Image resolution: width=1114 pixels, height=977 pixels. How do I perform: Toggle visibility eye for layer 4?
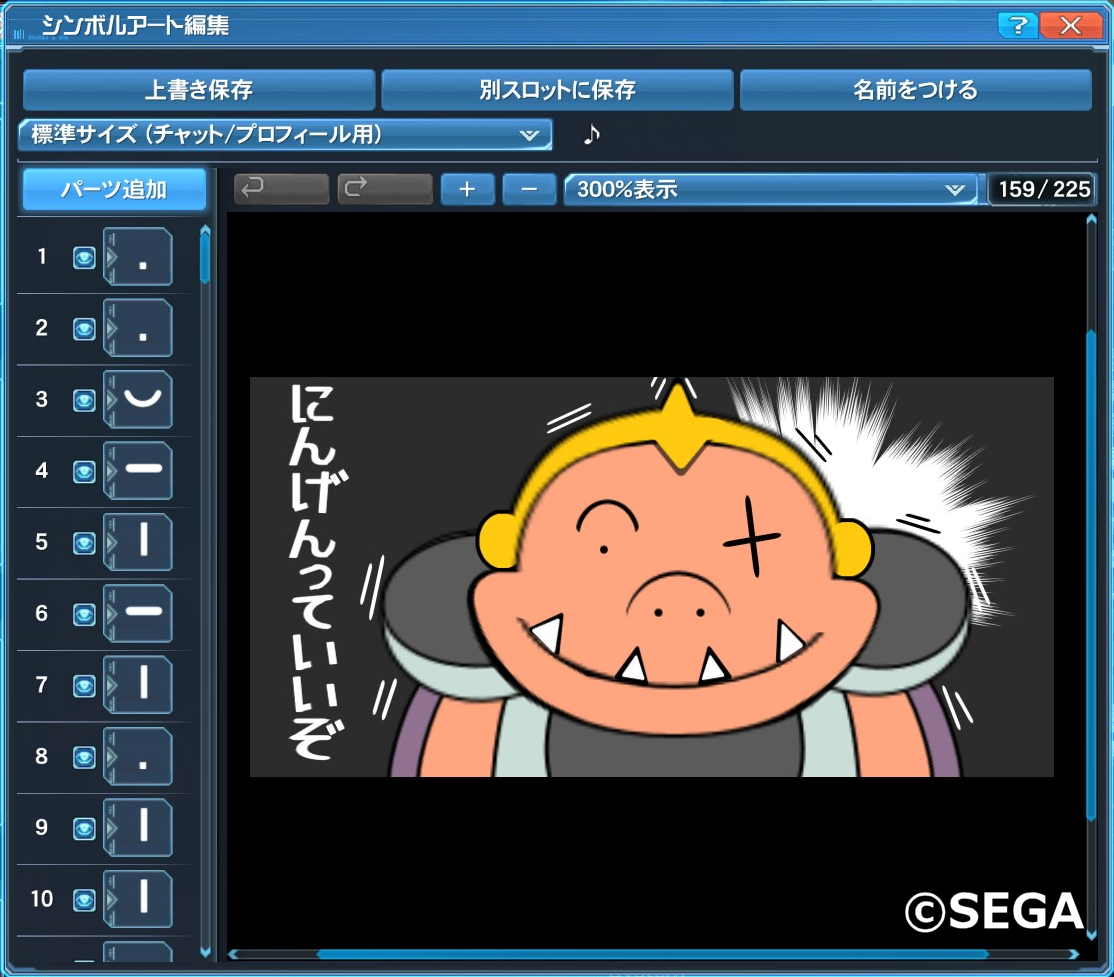84,472
